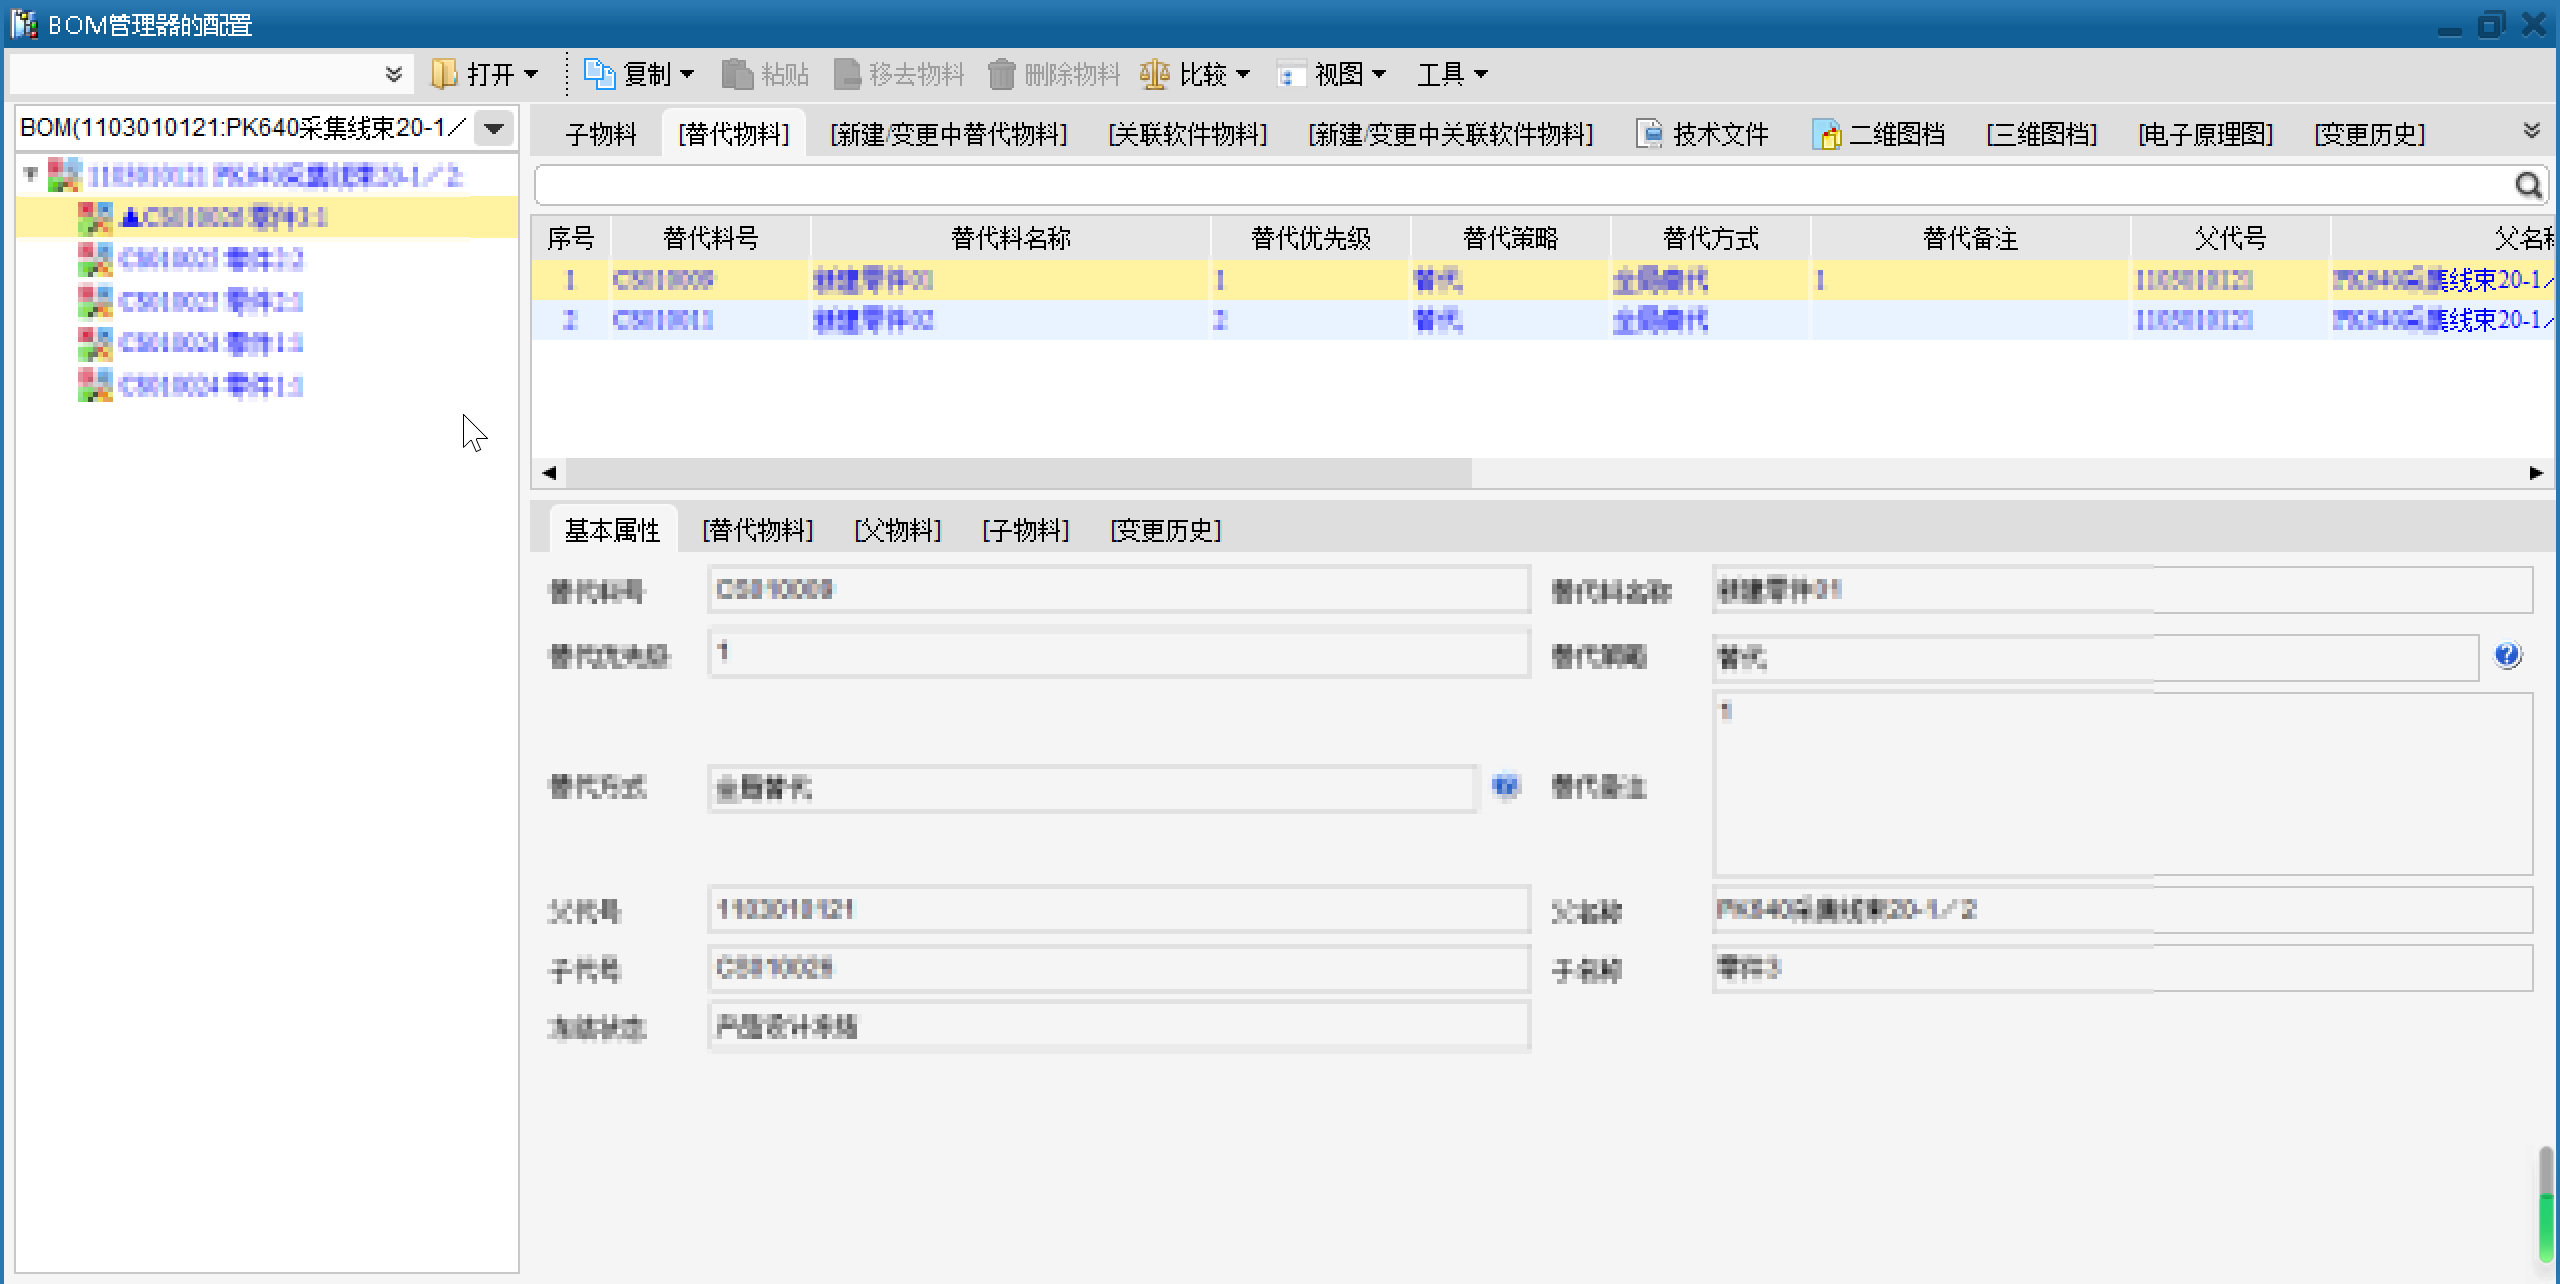
Task: Click the Open folder icon
Action: click(444, 74)
